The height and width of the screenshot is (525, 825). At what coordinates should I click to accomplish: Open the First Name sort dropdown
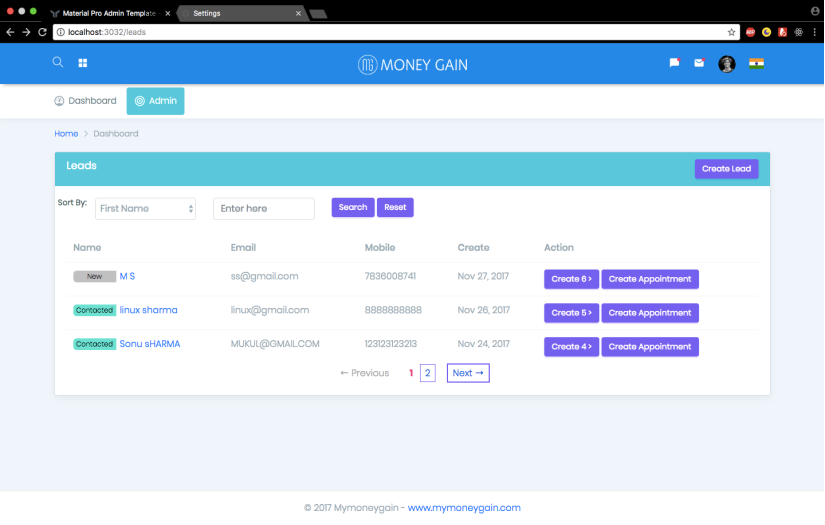pos(145,208)
